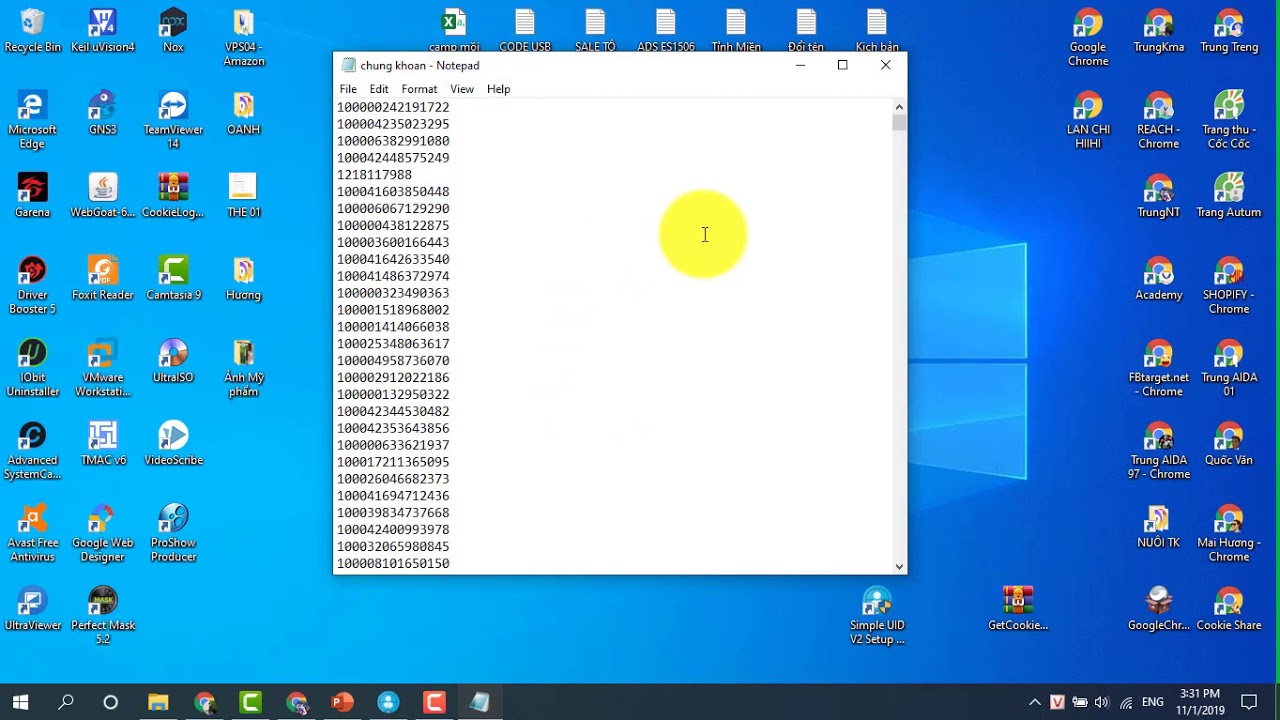Viewport: 1280px width, 720px height.
Task: Select the LAN CHI HIIHI Chrome shortcut
Action: [x=1088, y=120]
